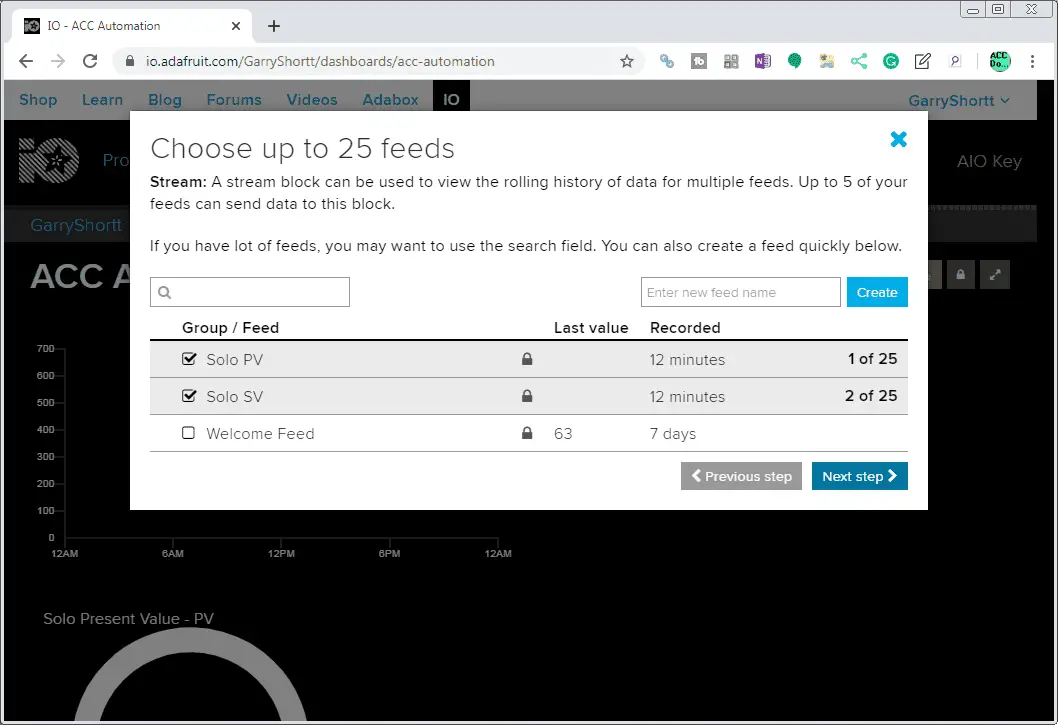Image resolution: width=1058 pixels, height=725 pixels.
Task: Click the Welcome Feed name text
Action: (x=260, y=433)
